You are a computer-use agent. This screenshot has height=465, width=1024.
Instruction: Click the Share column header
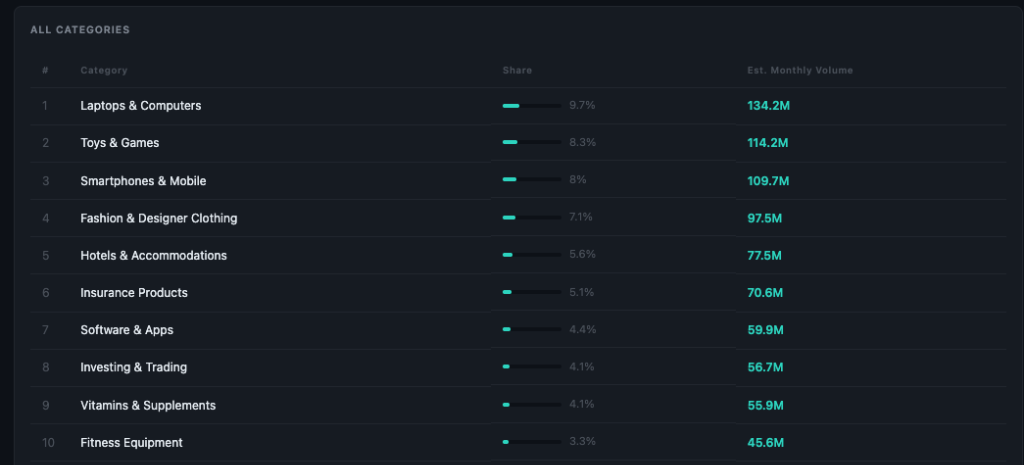[x=517, y=70]
